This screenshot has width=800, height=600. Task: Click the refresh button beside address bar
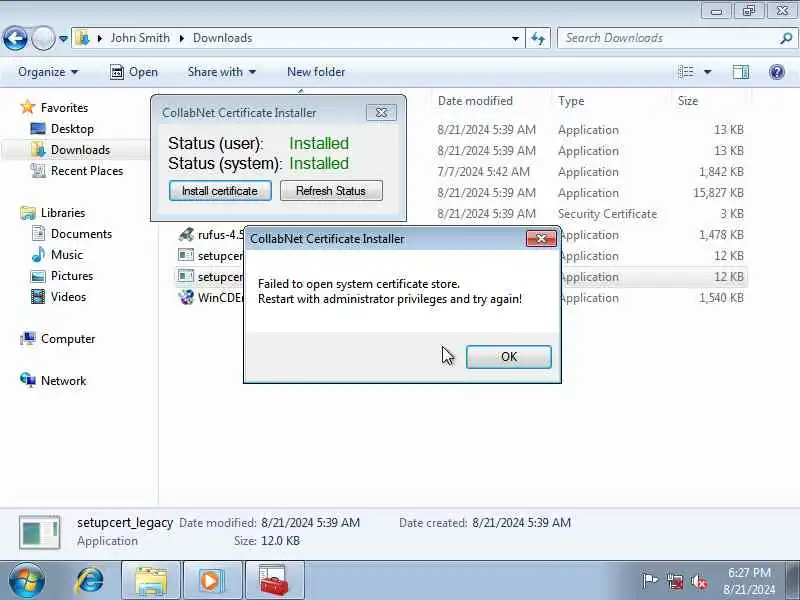pyautogui.click(x=538, y=38)
